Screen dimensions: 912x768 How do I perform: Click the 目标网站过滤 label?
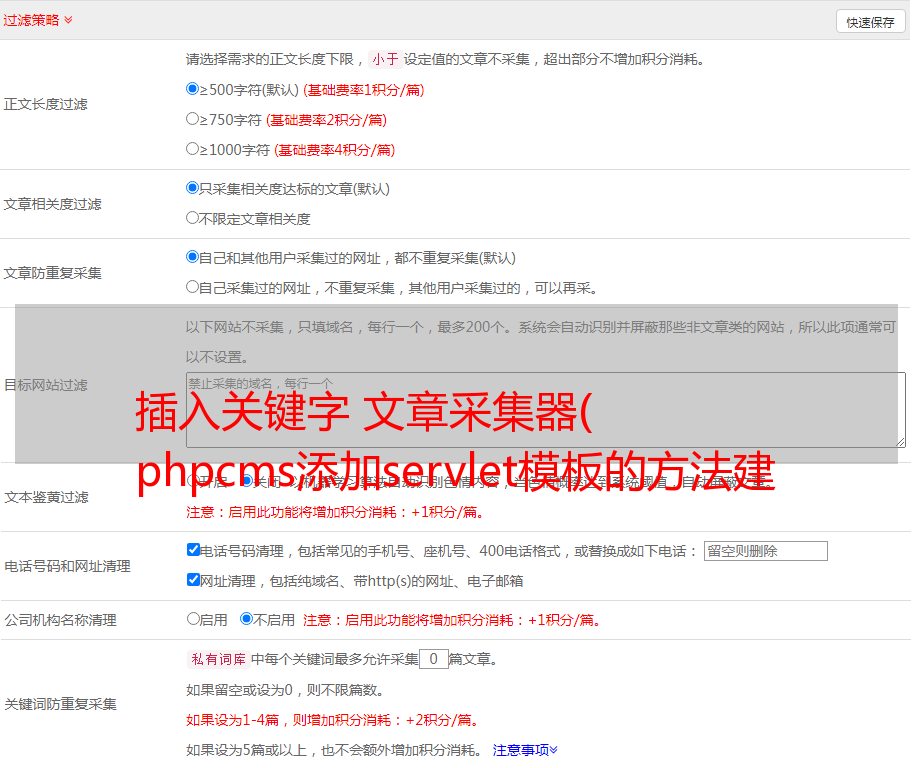pyautogui.click(x=46, y=385)
